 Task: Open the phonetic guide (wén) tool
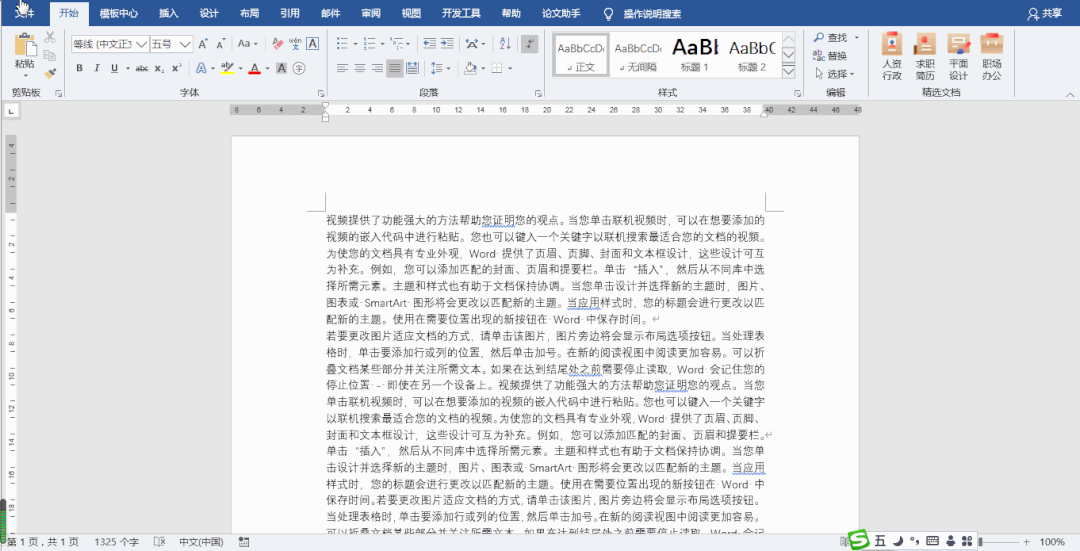click(x=295, y=44)
